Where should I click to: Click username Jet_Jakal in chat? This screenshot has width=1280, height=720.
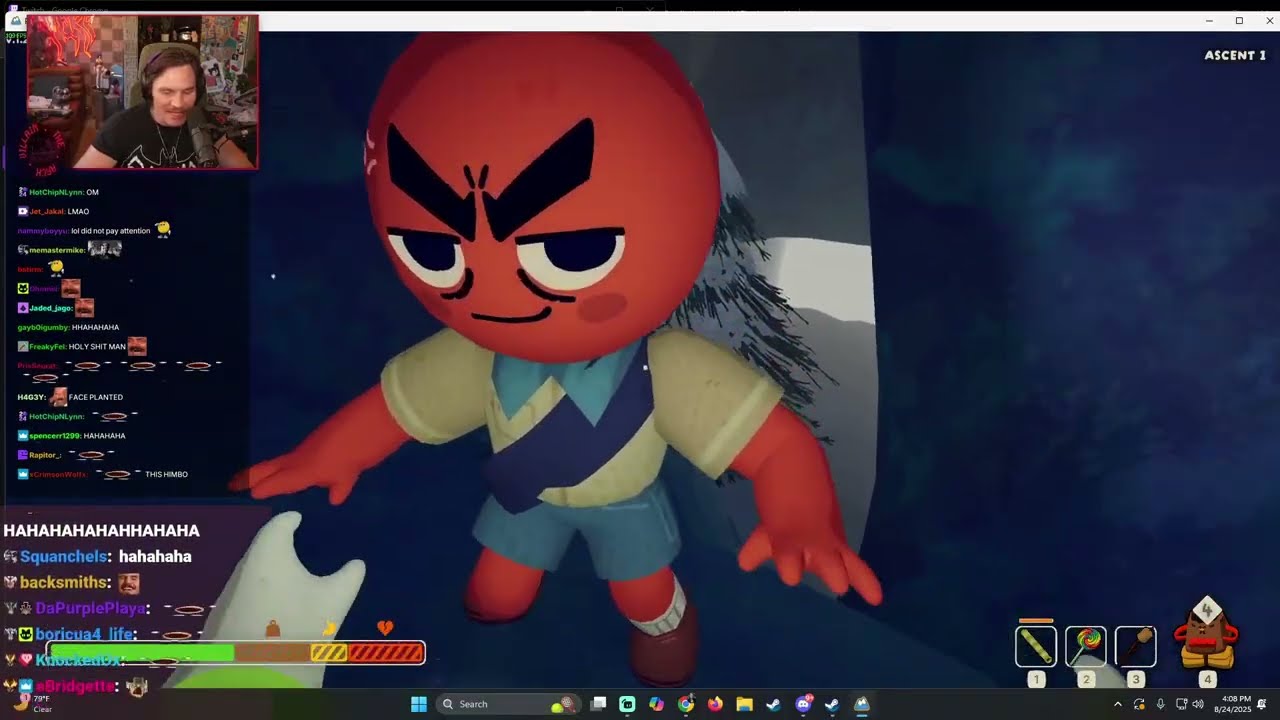click(45, 212)
